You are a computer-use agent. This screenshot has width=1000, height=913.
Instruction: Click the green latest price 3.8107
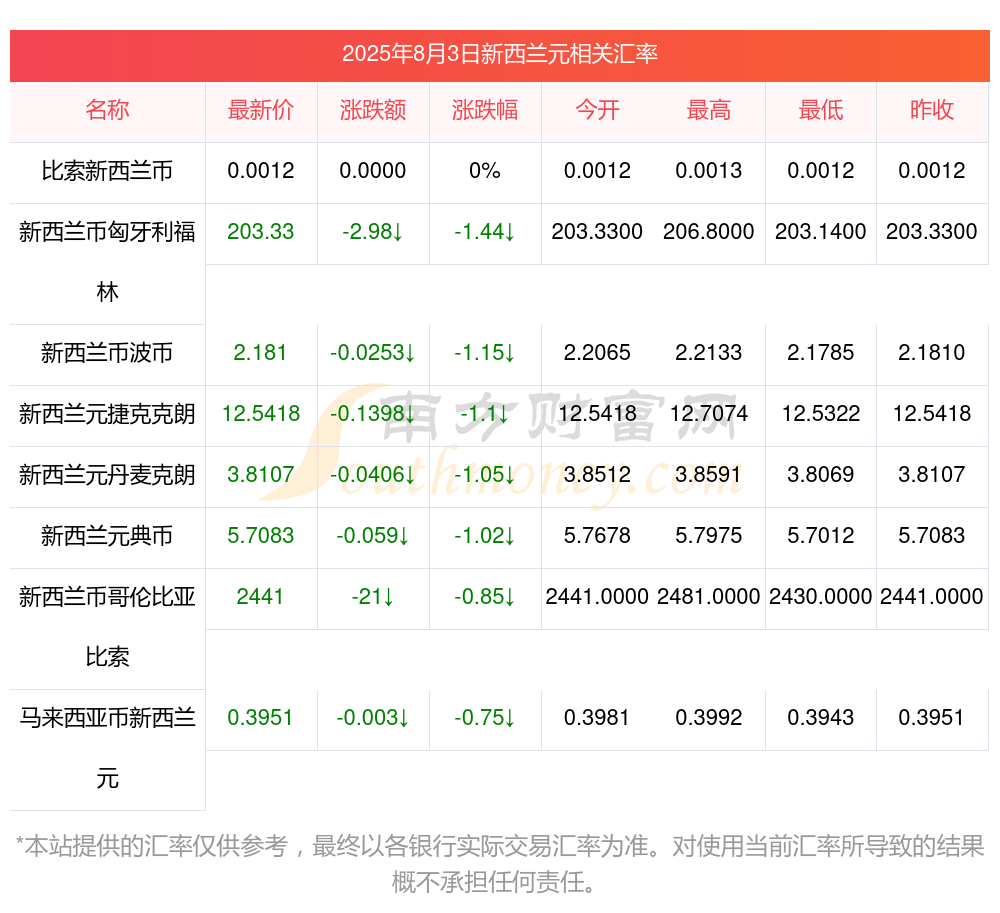pos(261,474)
